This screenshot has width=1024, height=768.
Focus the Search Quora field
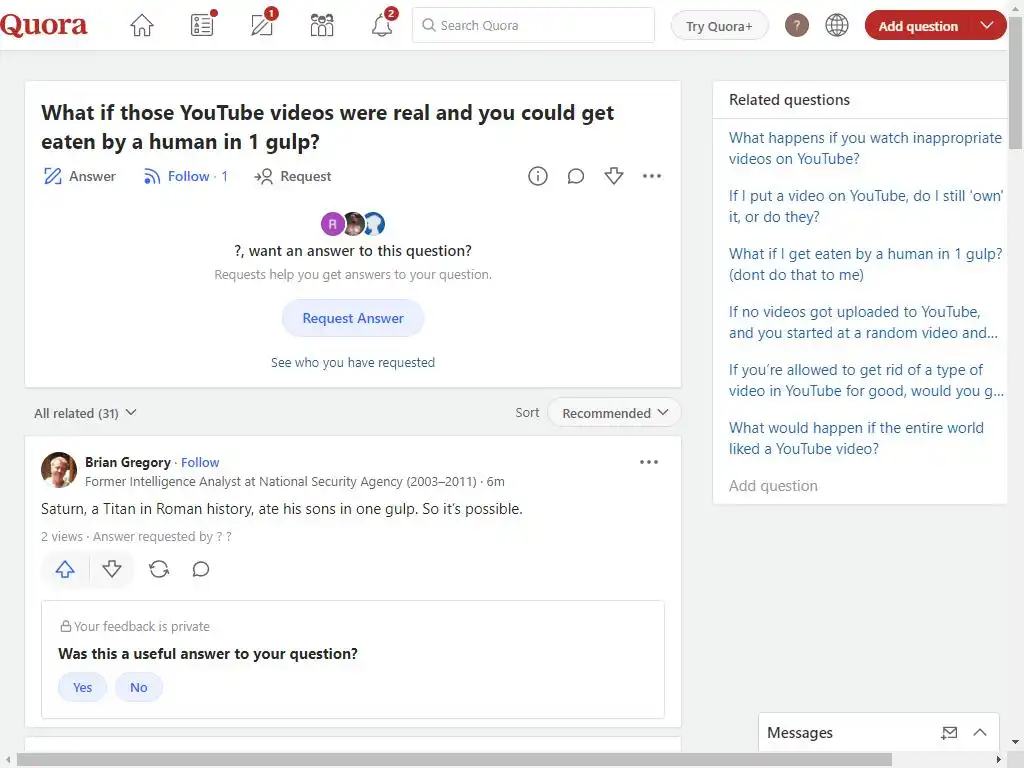pyautogui.click(x=533, y=25)
